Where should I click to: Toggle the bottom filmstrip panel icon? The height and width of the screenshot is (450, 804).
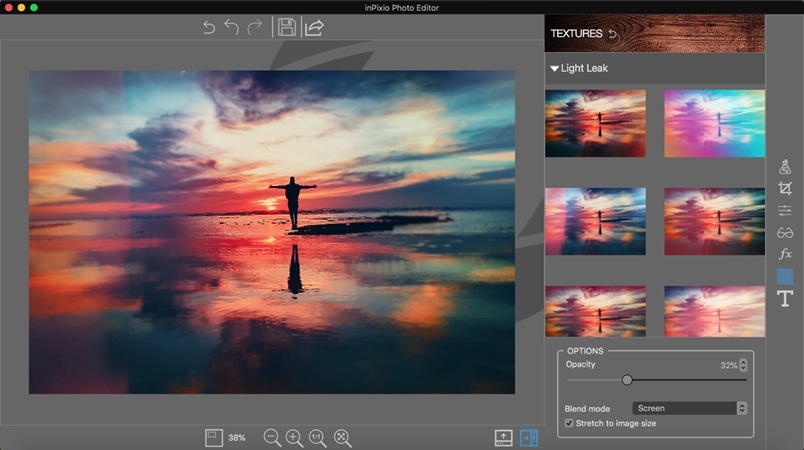[x=504, y=438]
